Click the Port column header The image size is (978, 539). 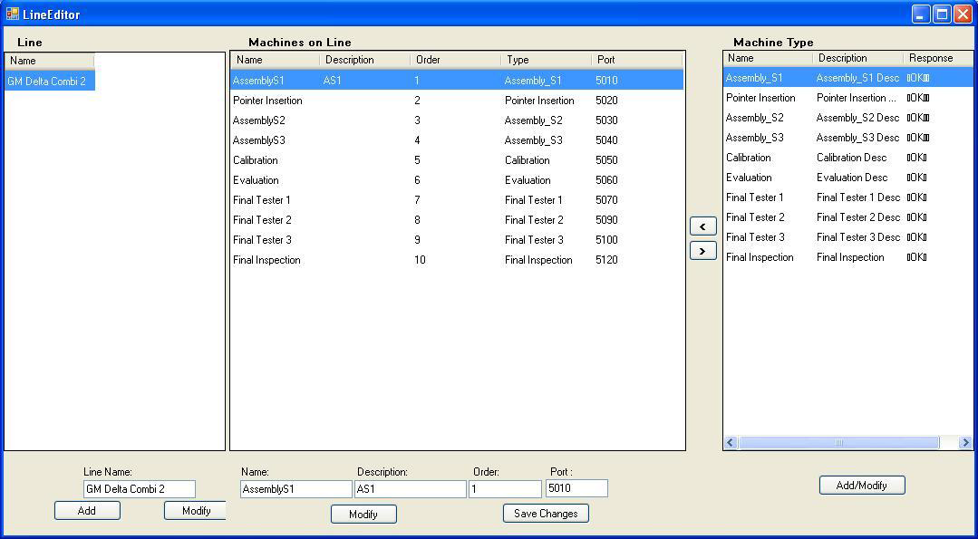(x=636, y=60)
